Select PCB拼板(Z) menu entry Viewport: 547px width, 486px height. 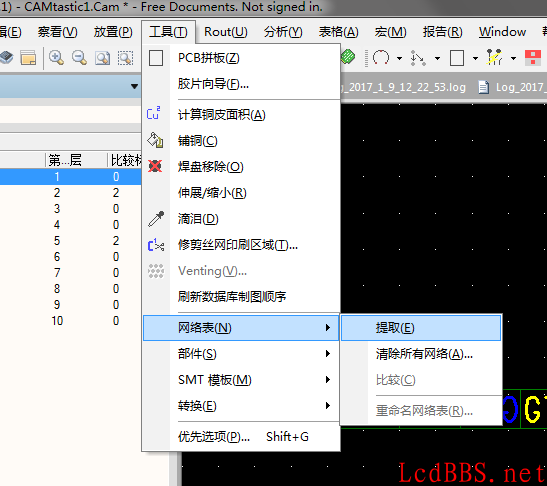tap(241, 58)
